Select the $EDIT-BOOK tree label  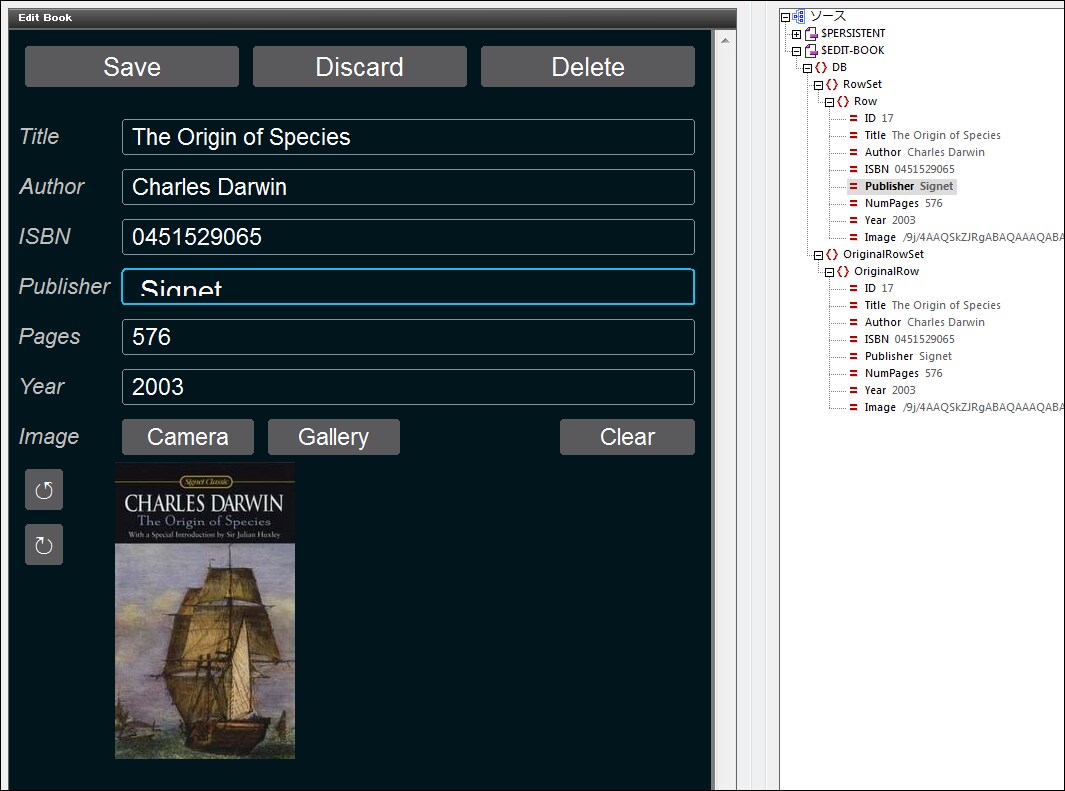coord(852,50)
